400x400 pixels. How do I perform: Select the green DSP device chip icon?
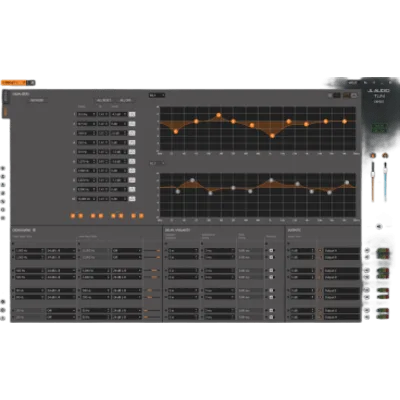click(379, 128)
